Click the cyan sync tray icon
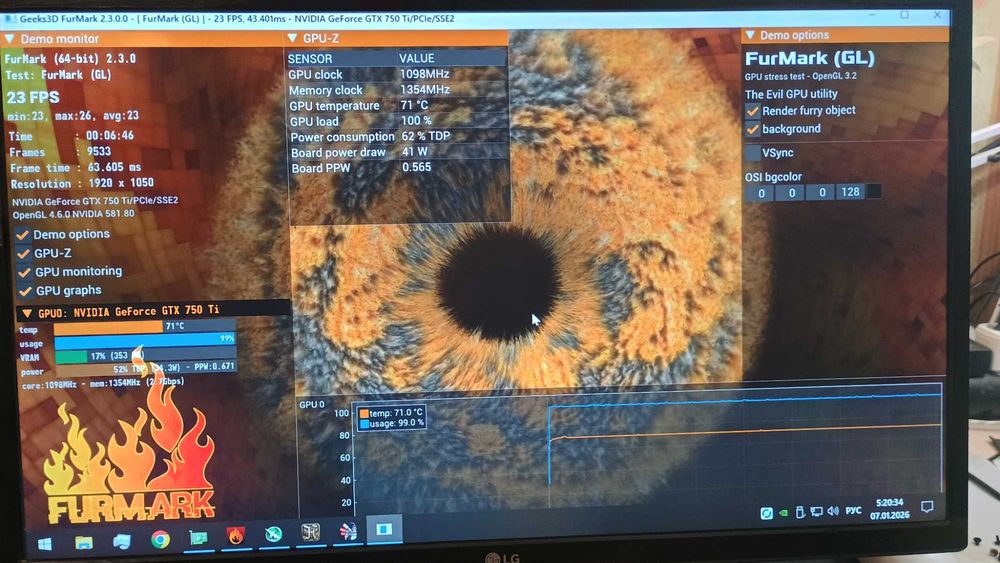1000x563 pixels. coord(767,513)
